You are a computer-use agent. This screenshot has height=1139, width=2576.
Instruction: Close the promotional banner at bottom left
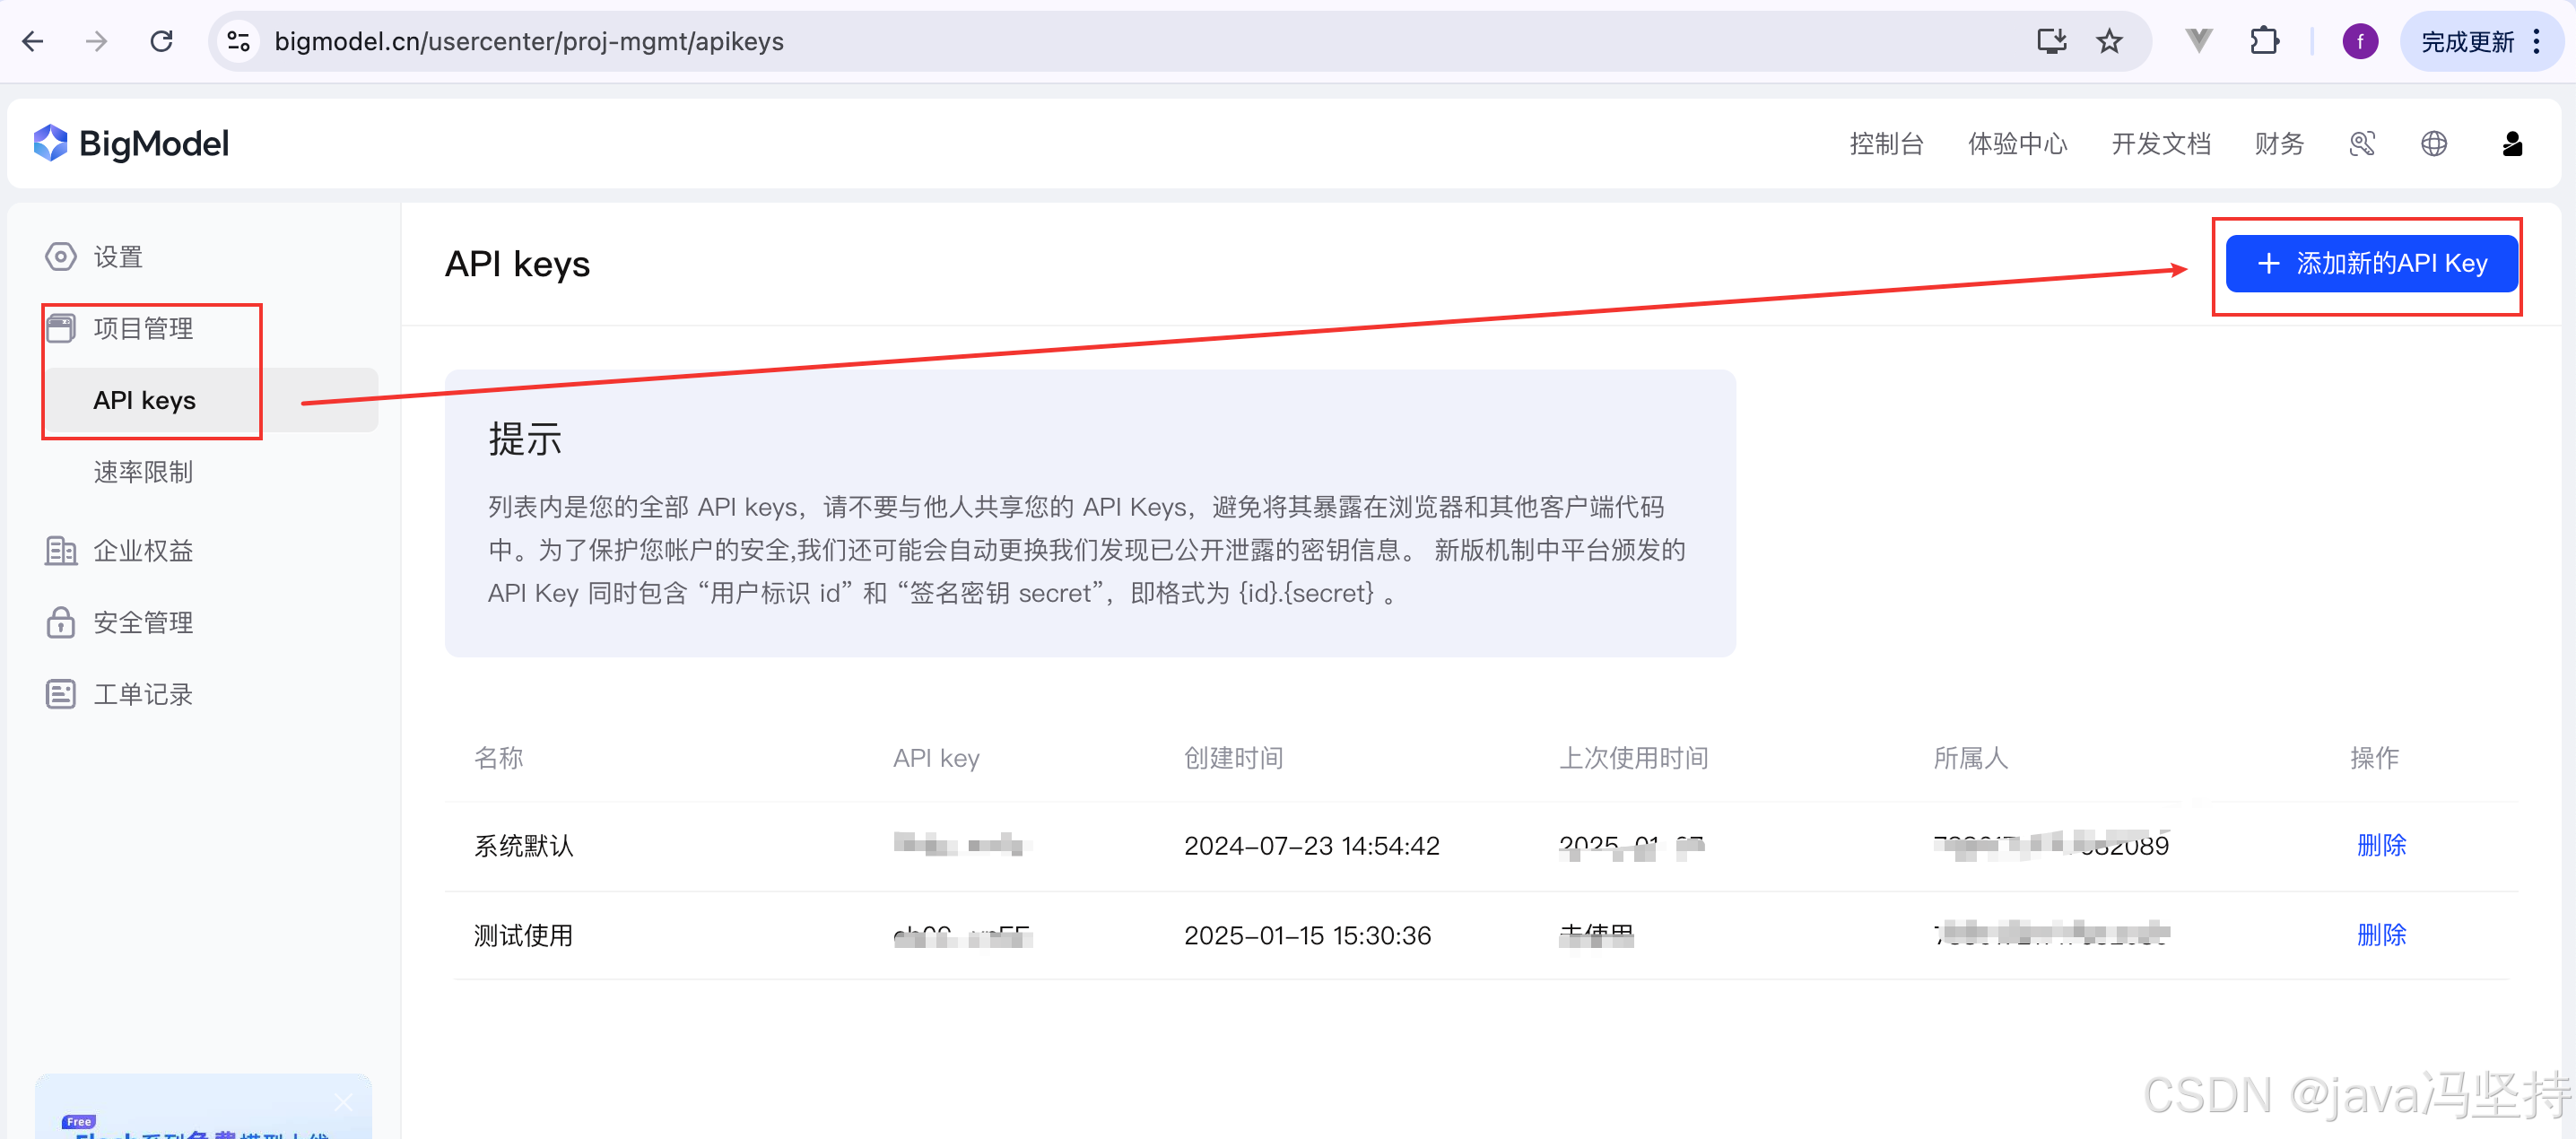[343, 1102]
